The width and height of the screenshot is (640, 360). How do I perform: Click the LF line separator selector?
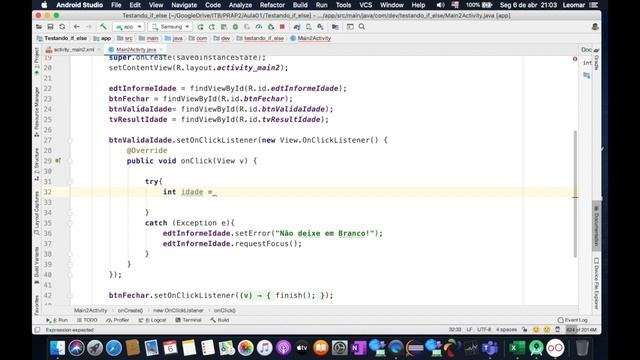pos(469,329)
